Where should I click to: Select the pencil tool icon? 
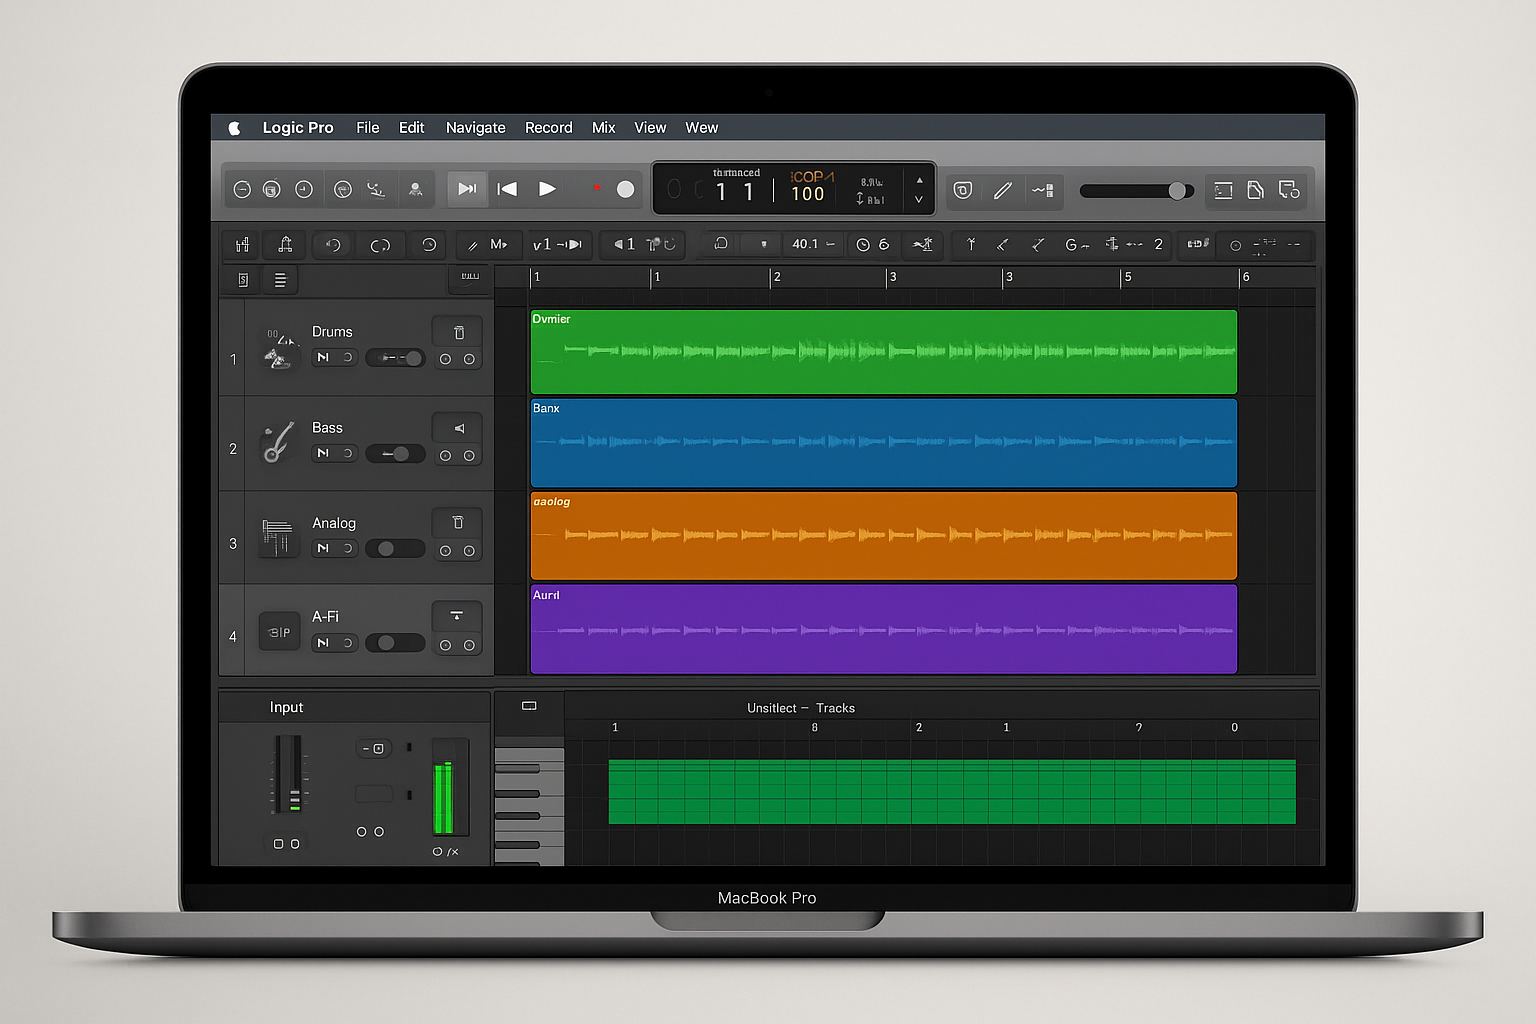(1003, 190)
